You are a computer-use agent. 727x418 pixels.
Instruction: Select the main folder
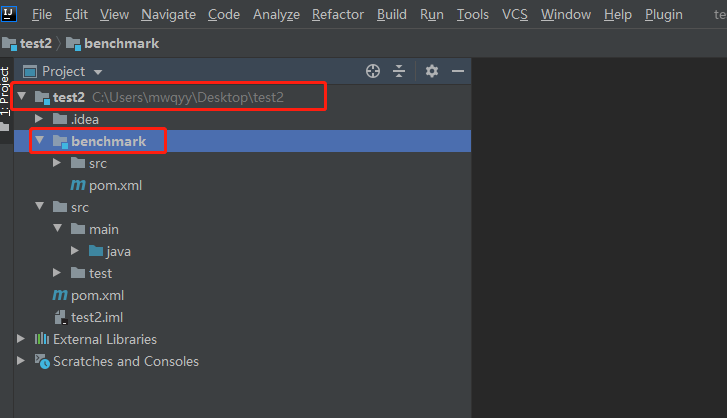coord(104,229)
